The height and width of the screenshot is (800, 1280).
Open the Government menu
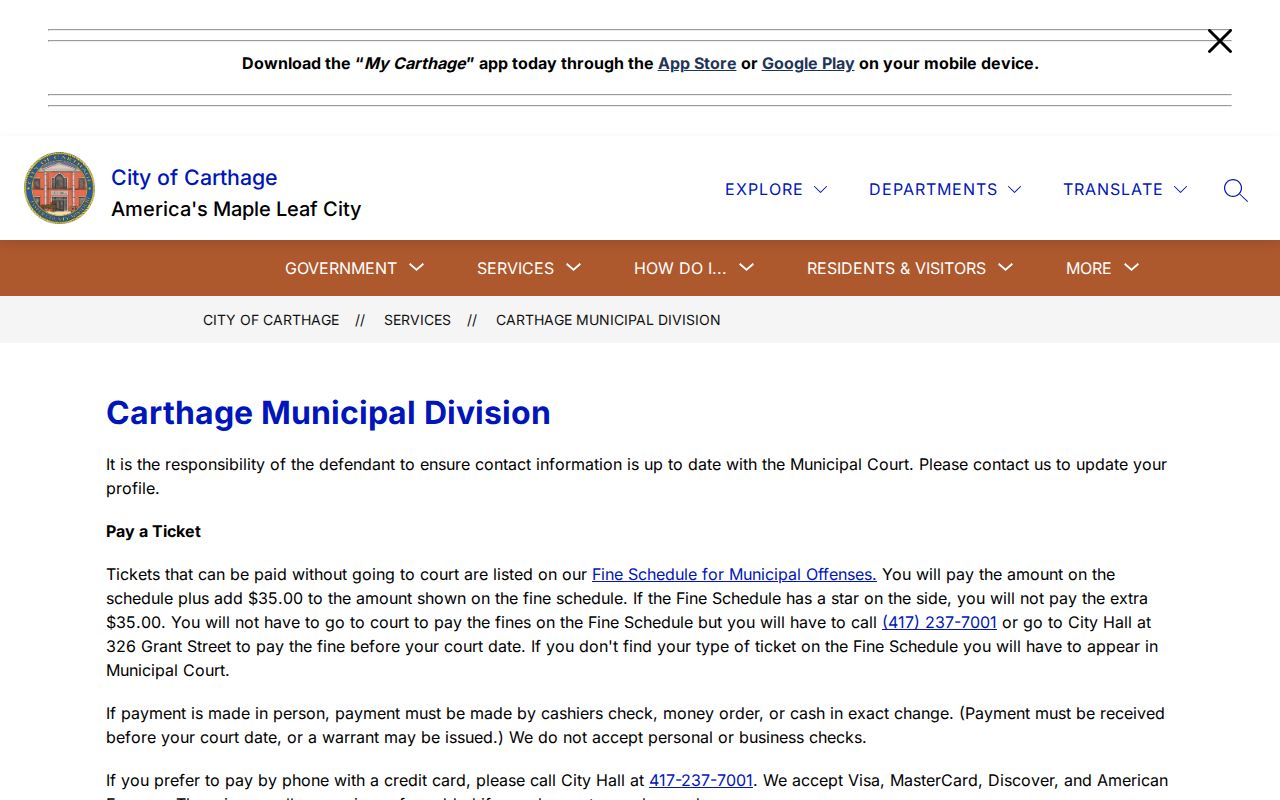click(355, 268)
